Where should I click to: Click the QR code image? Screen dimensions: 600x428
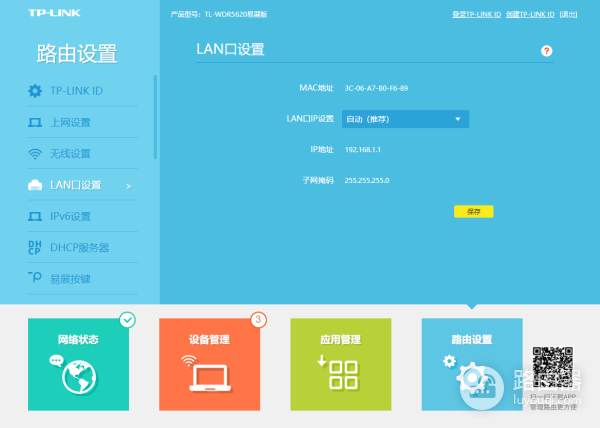point(553,369)
